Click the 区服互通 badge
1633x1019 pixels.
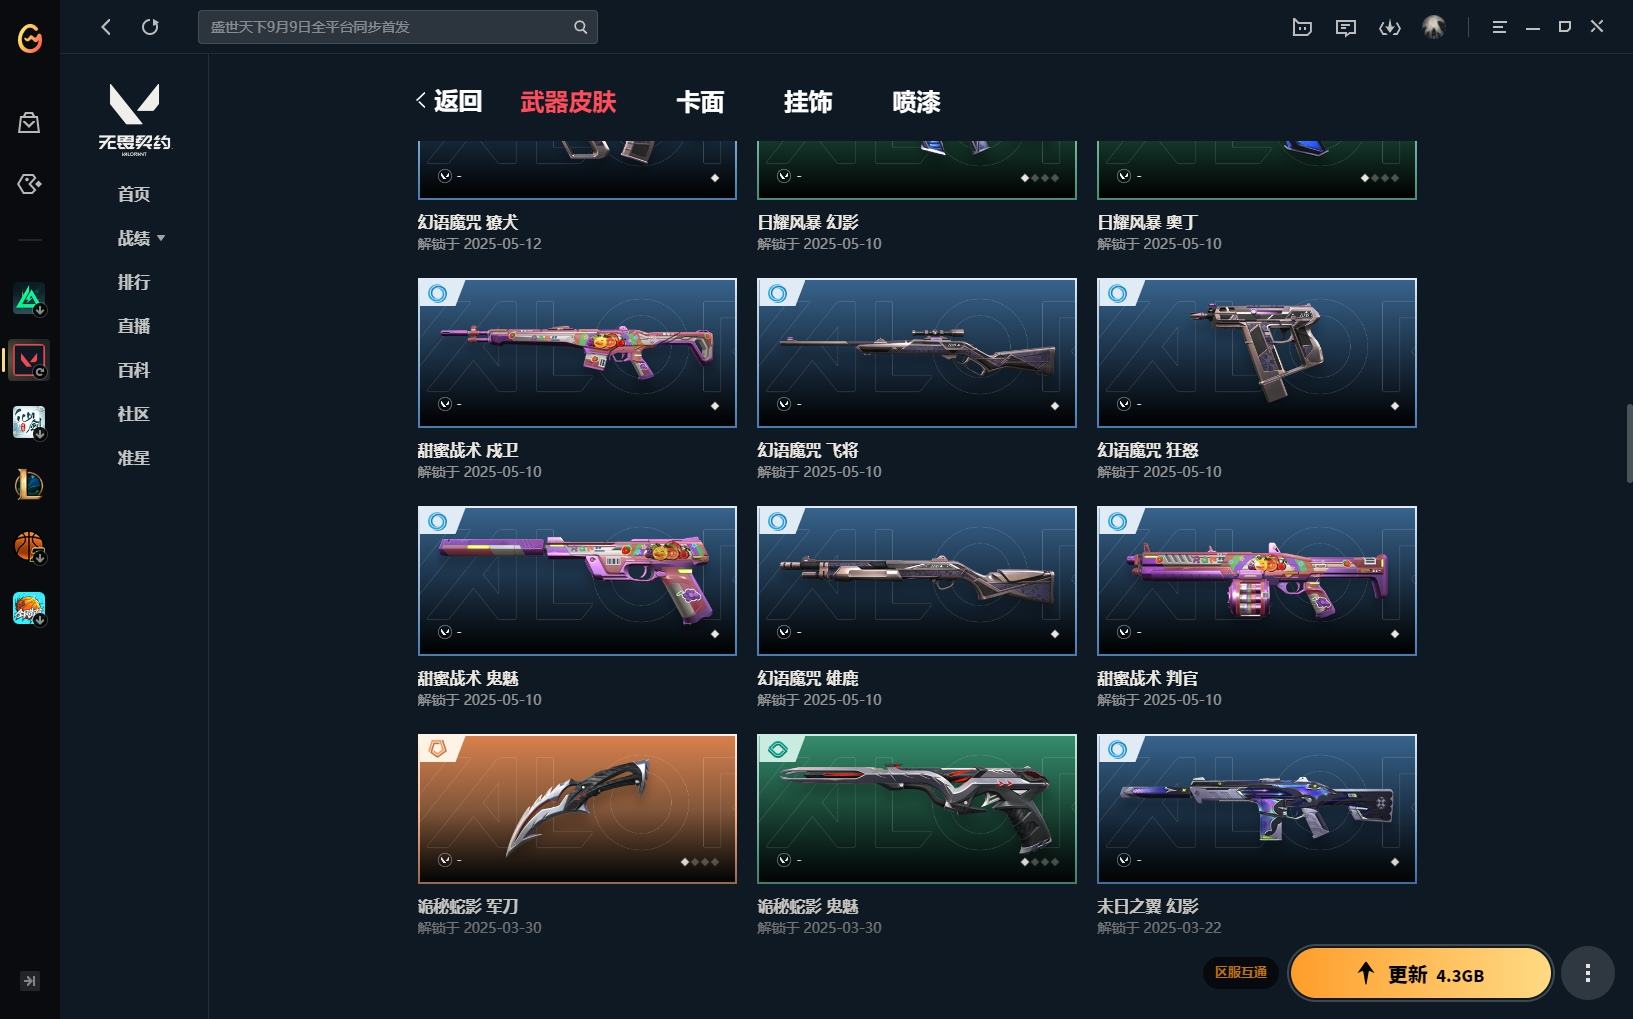pyautogui.click(x=1241, y=972)
